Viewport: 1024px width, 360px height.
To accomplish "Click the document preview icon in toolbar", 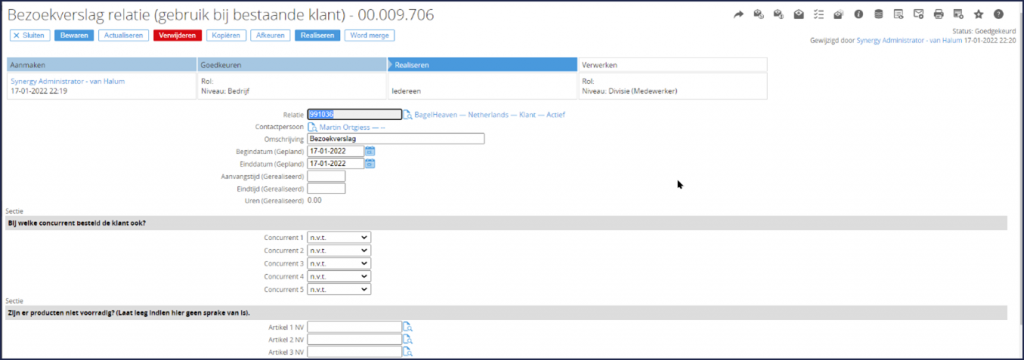I will (x=899, y=14).
